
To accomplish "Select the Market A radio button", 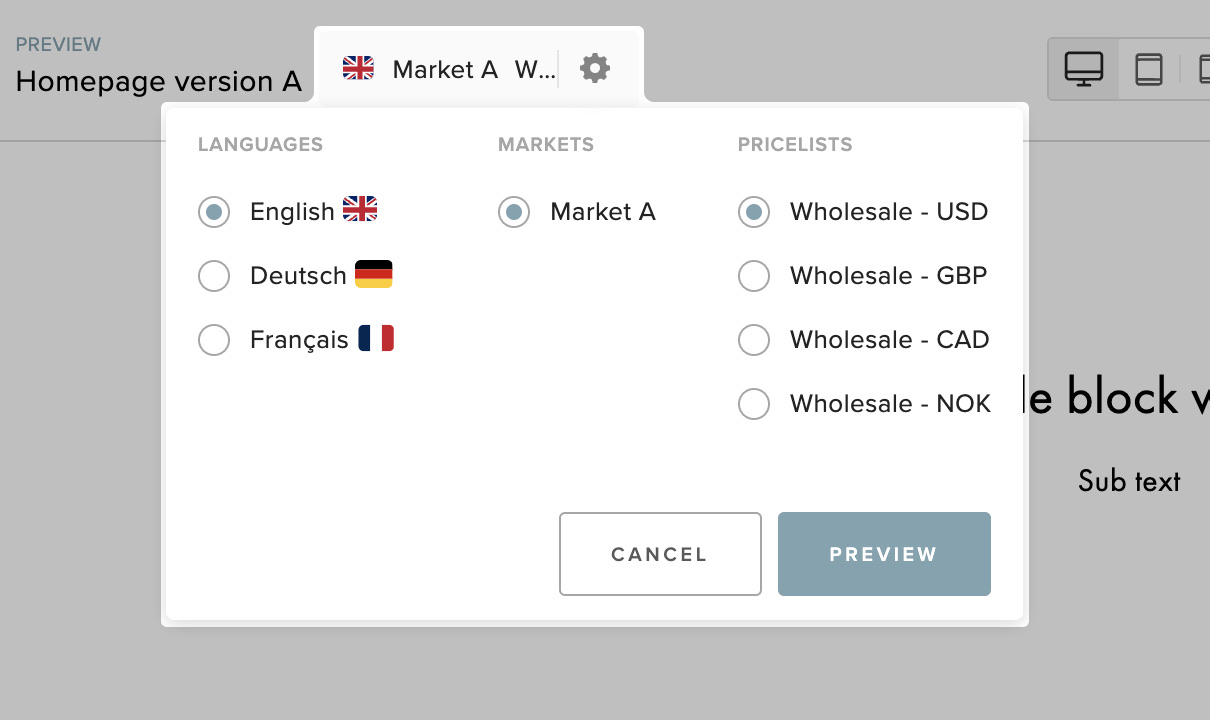I will [514, 212].
